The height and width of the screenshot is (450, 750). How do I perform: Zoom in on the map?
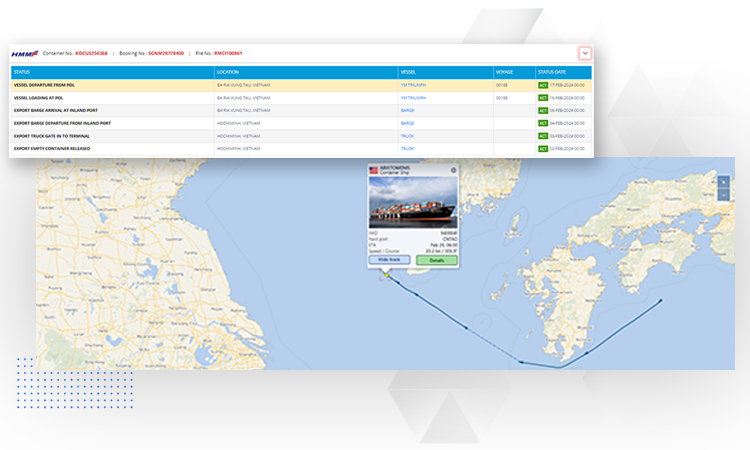[x=724, y=182]
